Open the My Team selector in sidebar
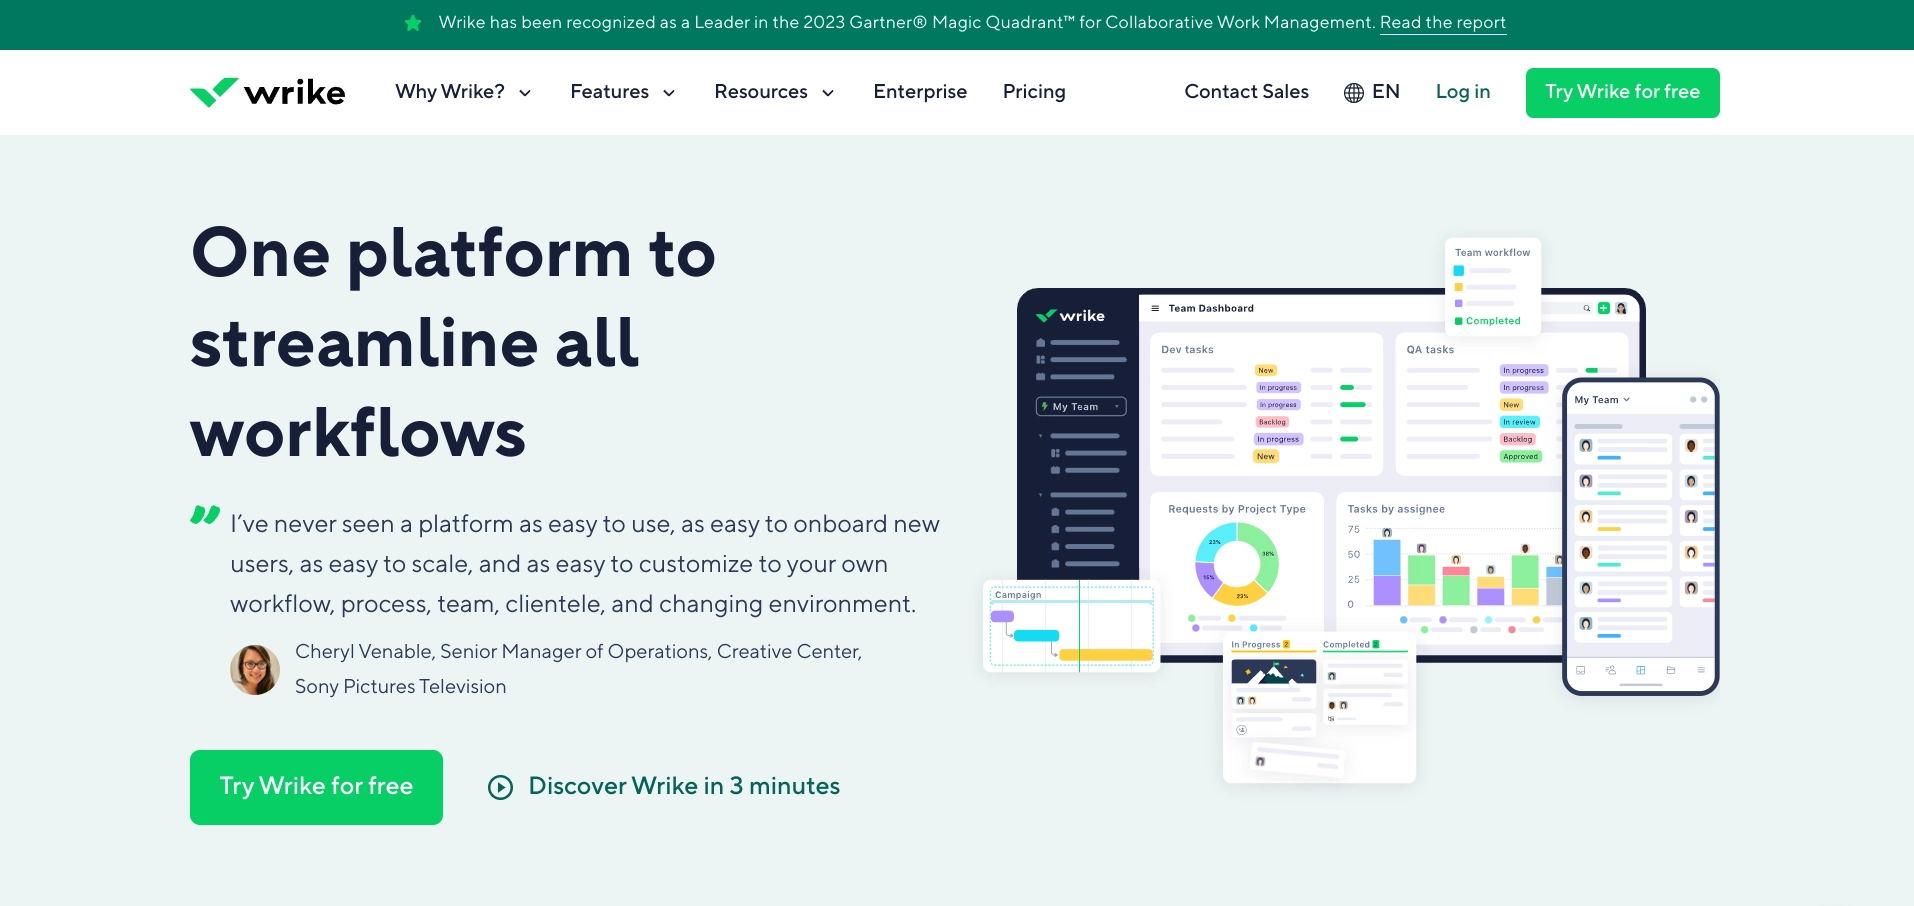Image resolution: width=1914 pixels, height=906 pixels. click(x=1080, y=407)
